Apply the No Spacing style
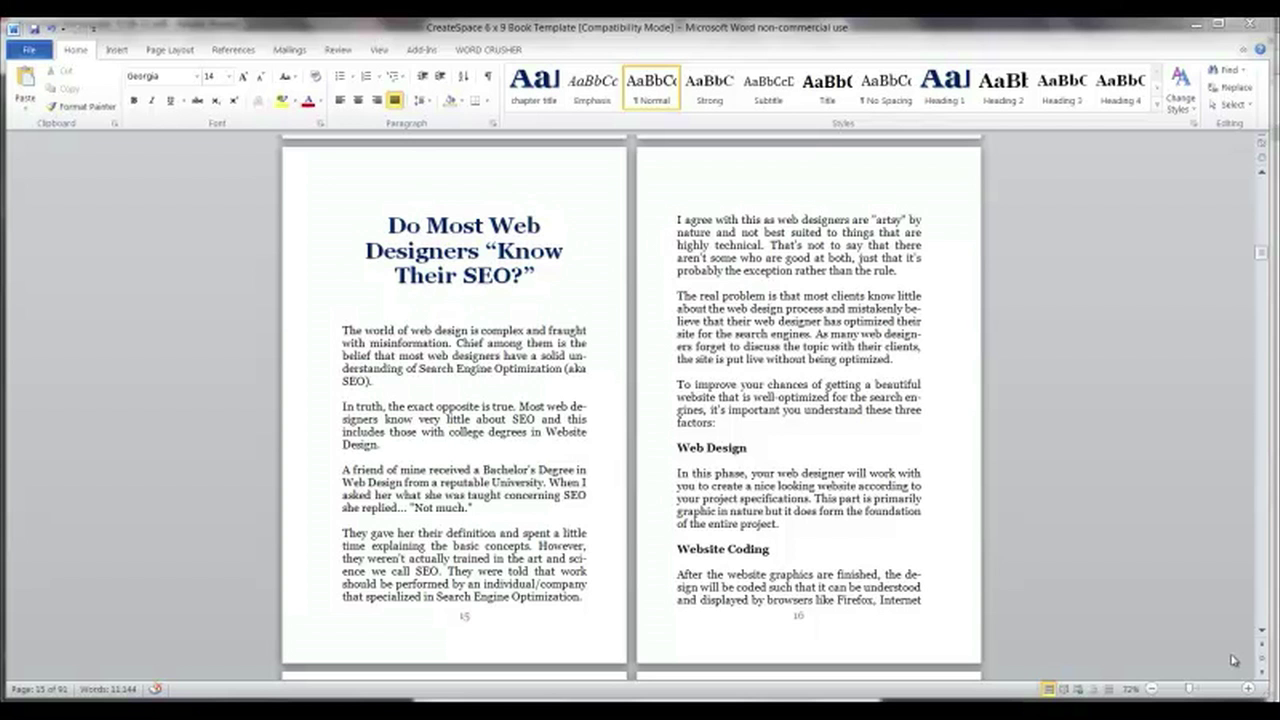1280x720 pixels. pos(886,86)
